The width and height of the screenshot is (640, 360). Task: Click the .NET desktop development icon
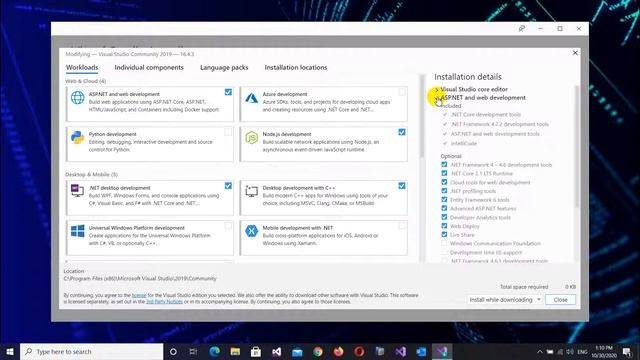pos(78,190)
